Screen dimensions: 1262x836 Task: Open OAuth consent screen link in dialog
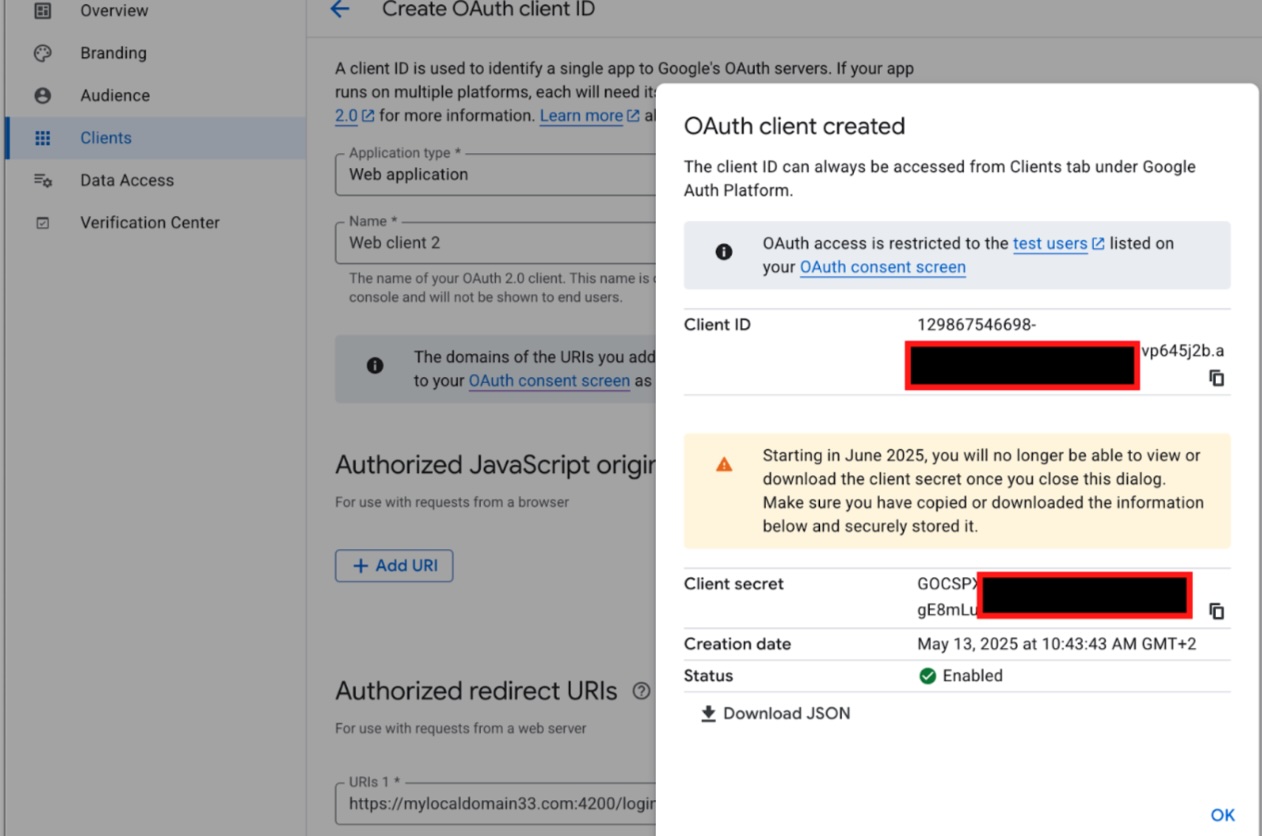[882, 267]
